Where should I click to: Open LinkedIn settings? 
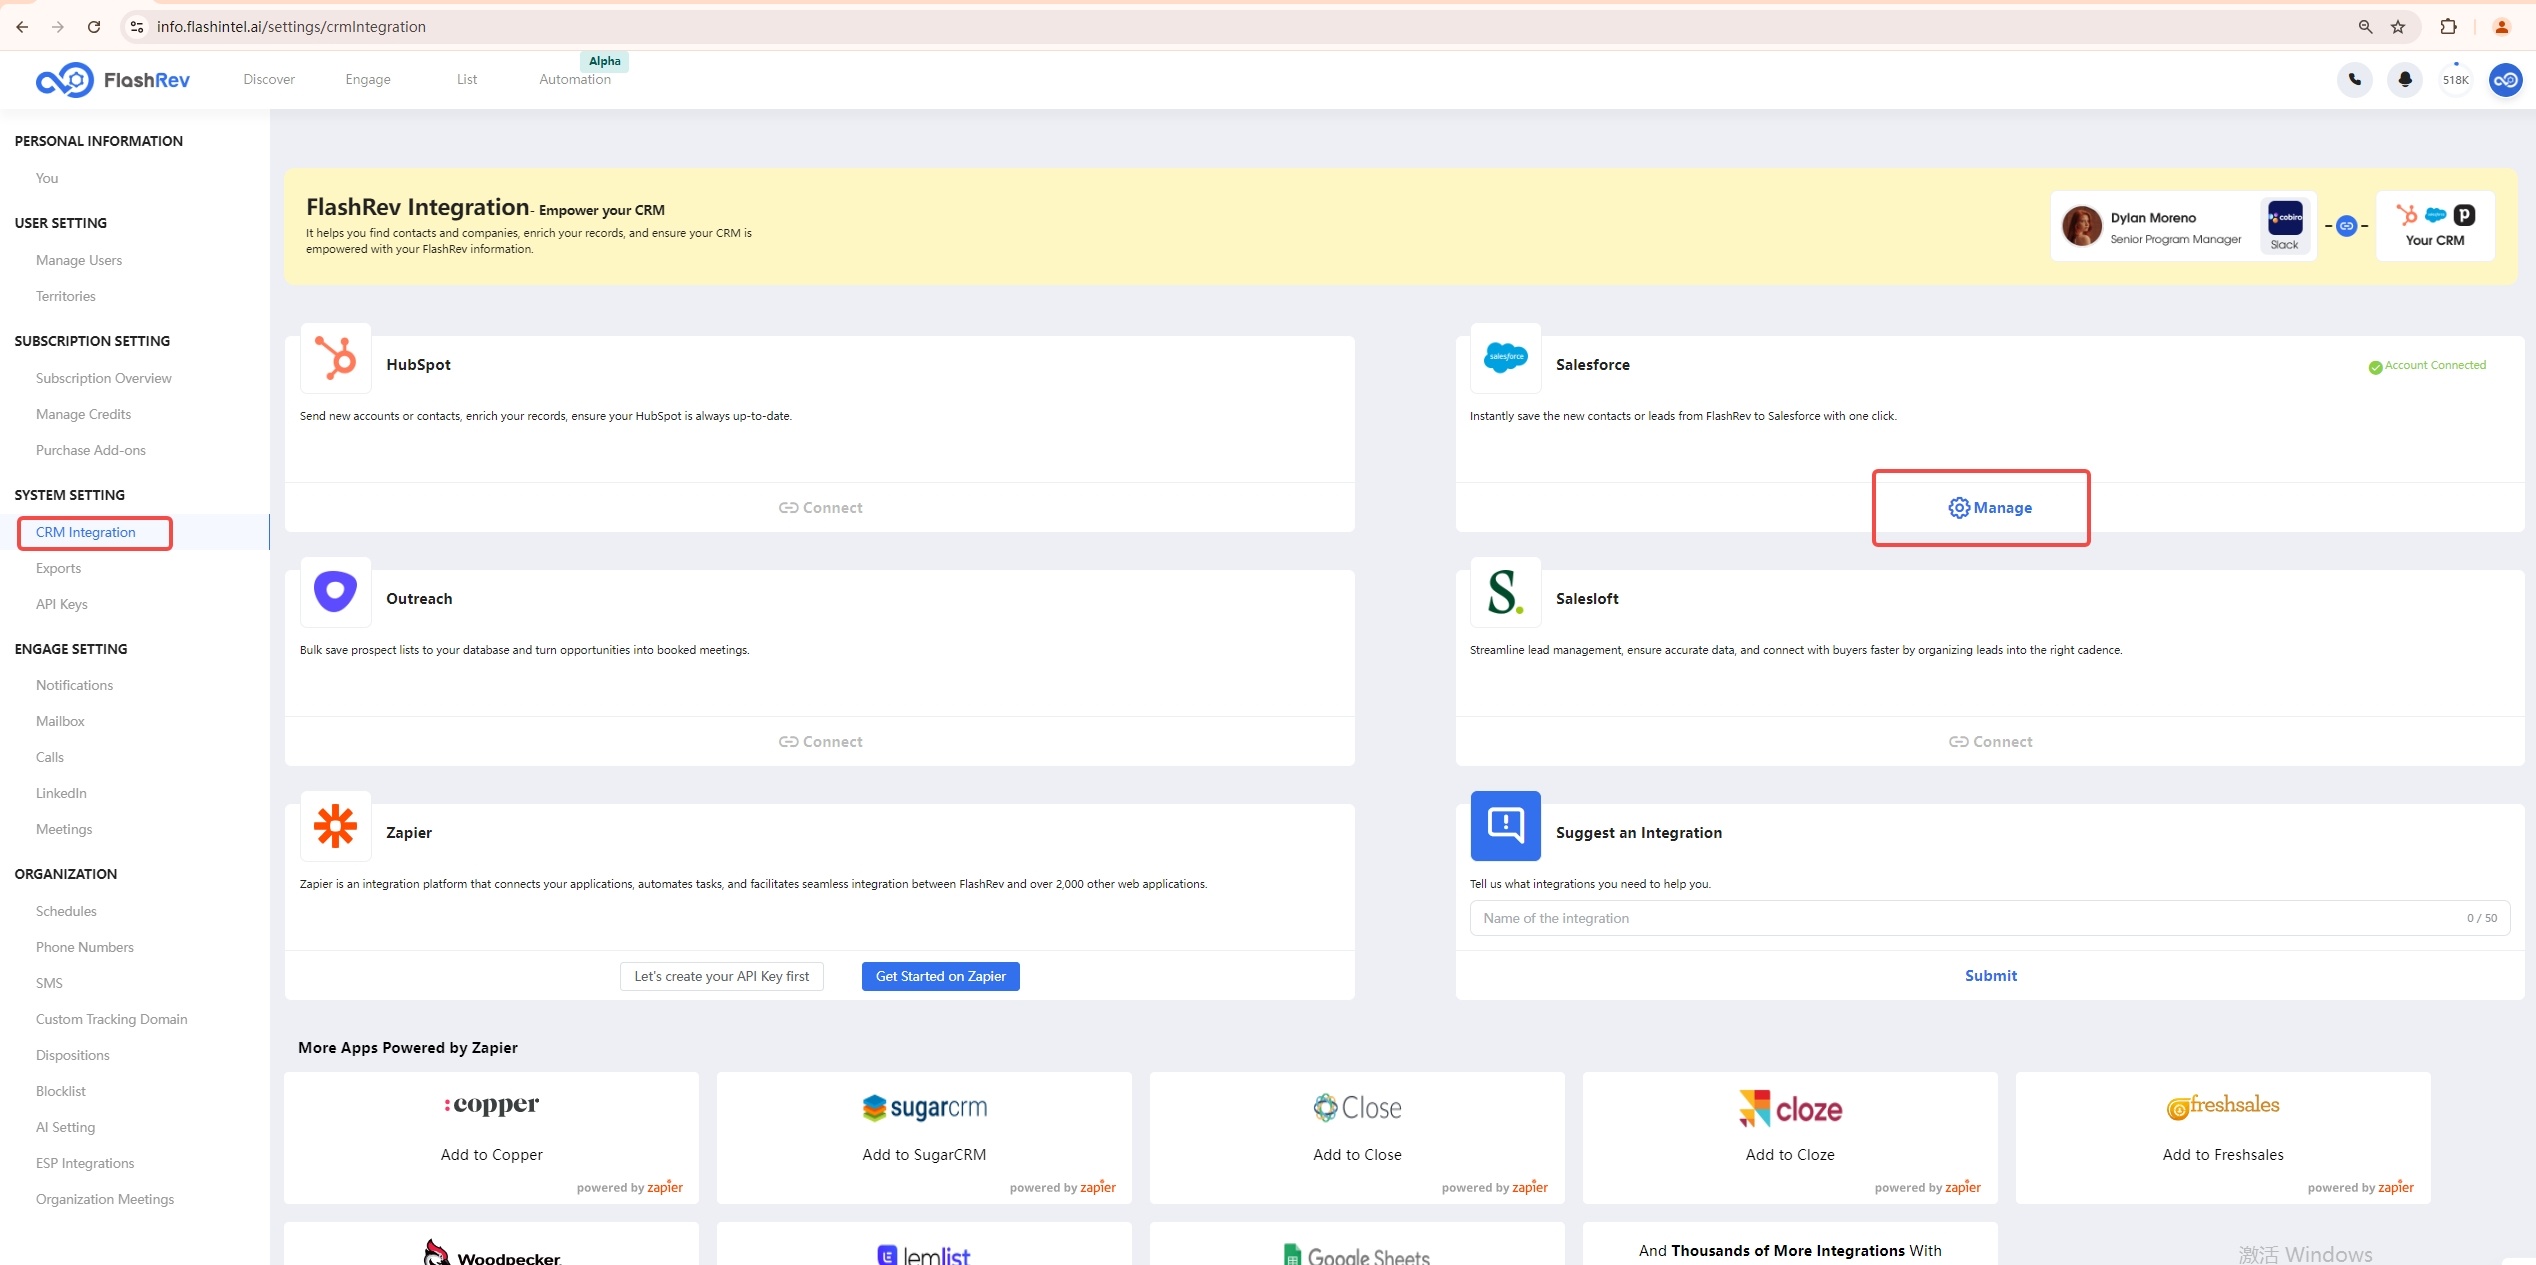[x=61, y=793]
